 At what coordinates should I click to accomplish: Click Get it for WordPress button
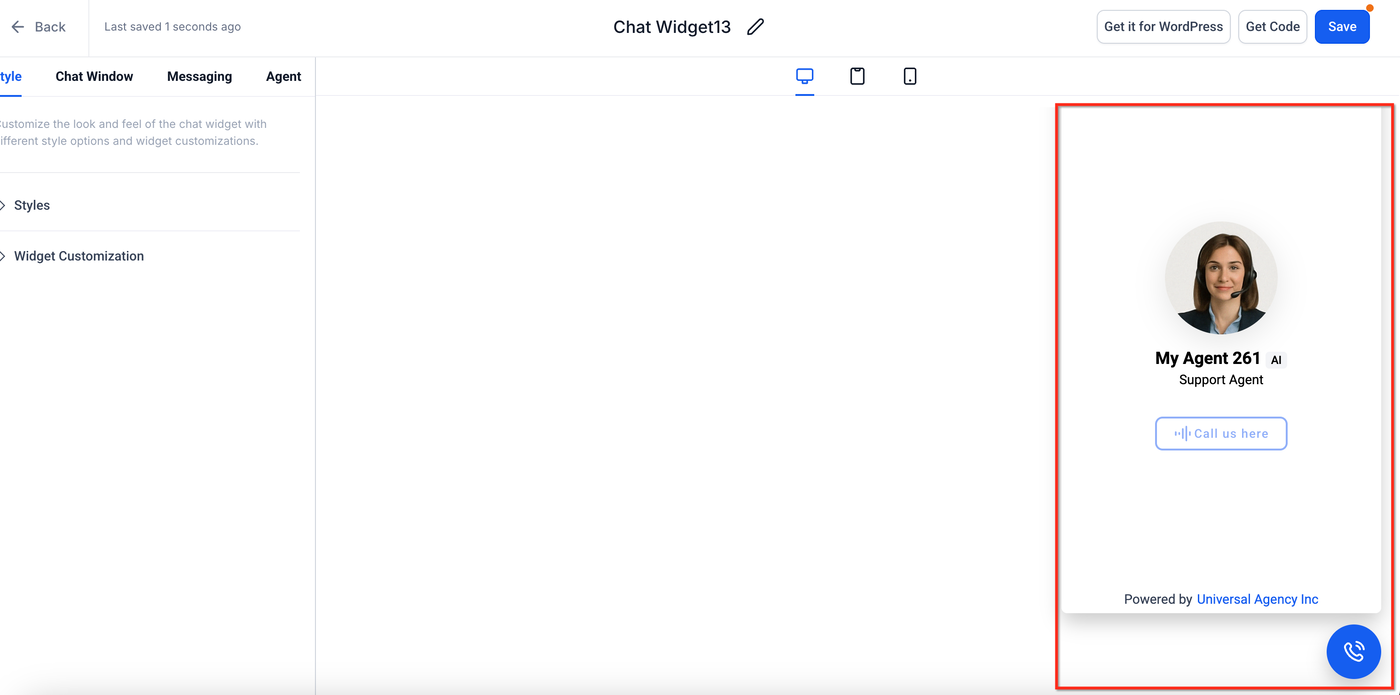tap(1163, 27)
